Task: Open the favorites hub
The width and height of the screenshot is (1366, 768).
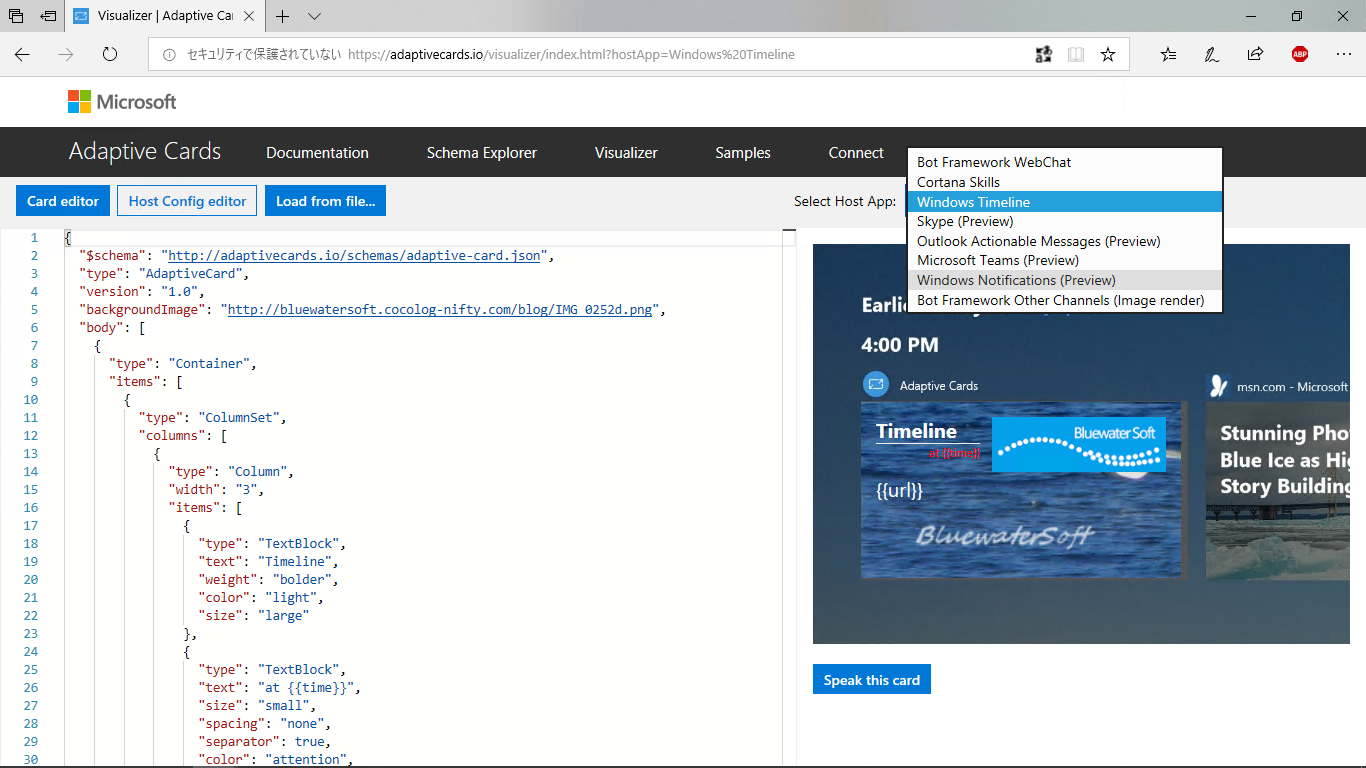Action: point(1168,54)
